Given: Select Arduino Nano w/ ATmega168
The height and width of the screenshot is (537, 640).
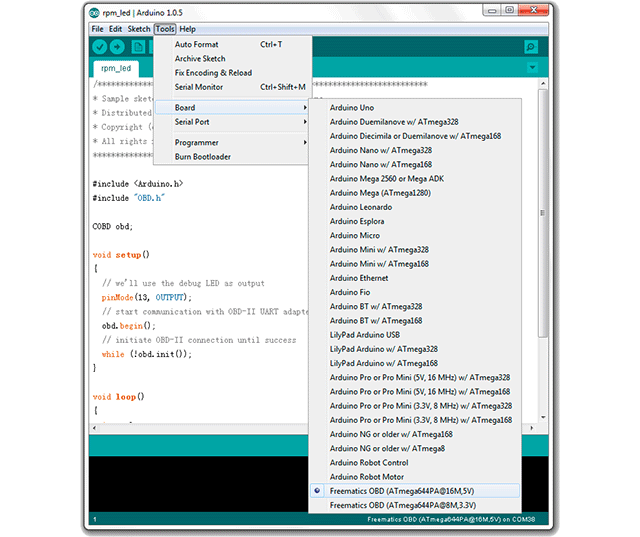Looking at the screenshot, I should [x=415, y=164].
